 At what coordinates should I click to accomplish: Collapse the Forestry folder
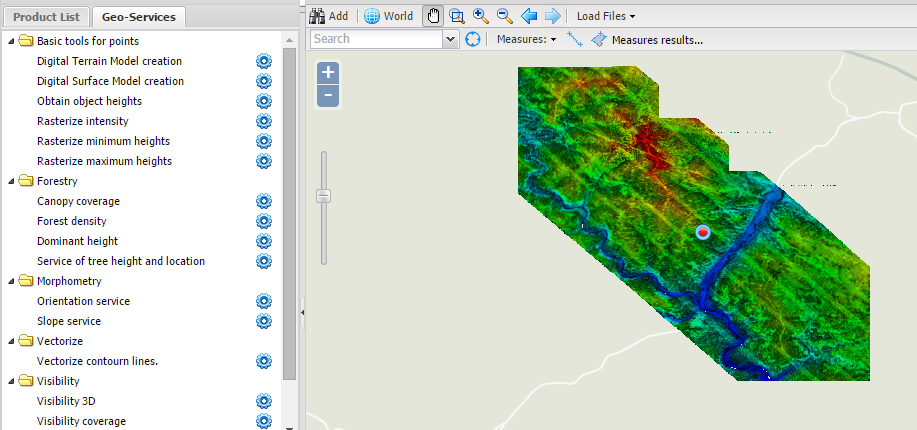(x=11, y=181)
